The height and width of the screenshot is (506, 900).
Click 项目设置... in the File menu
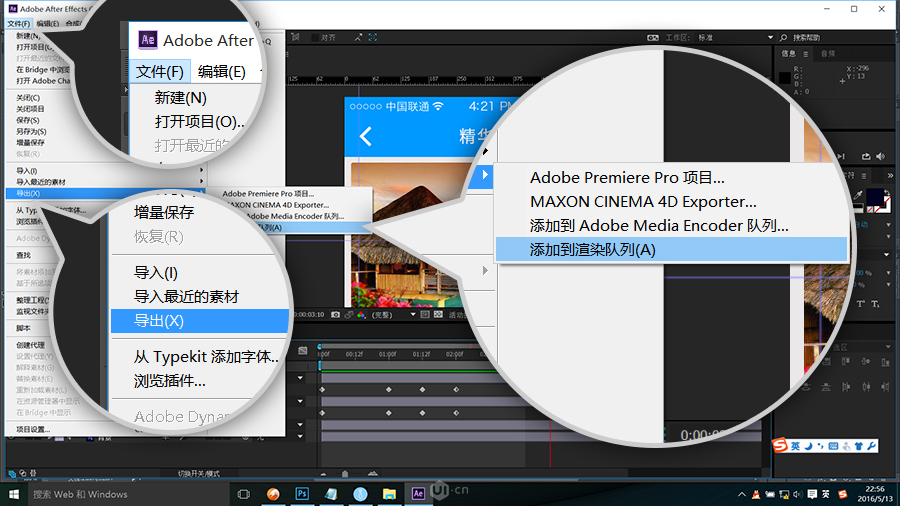coord(33,429)
